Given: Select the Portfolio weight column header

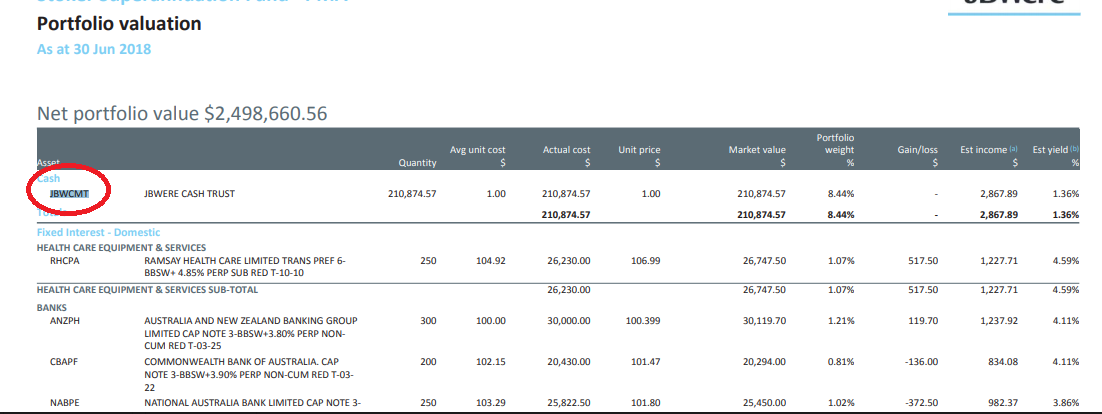Looking at the screenshot, I should click(x=835, y=144).
